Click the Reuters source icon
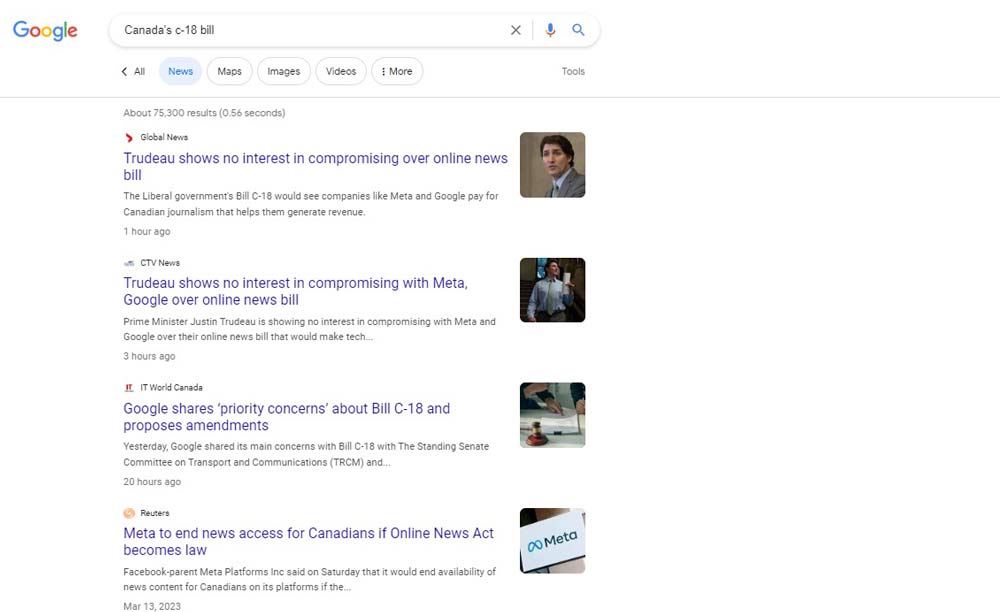The height and width of the screenshot is (612, 1000). (x=129, y=513)
